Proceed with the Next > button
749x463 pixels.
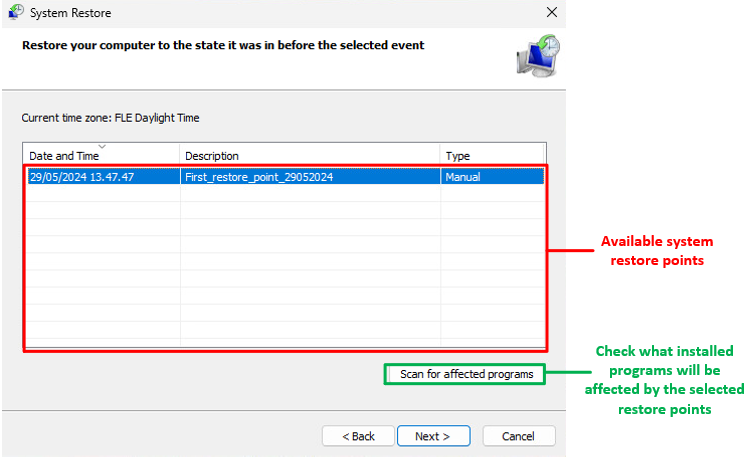pos(433,436)
